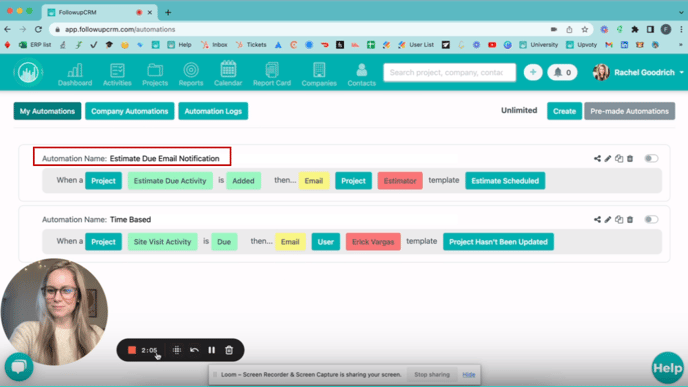Open Pre-made Automations
This screenshot has height=387, width=688.
tap(629, 111)
